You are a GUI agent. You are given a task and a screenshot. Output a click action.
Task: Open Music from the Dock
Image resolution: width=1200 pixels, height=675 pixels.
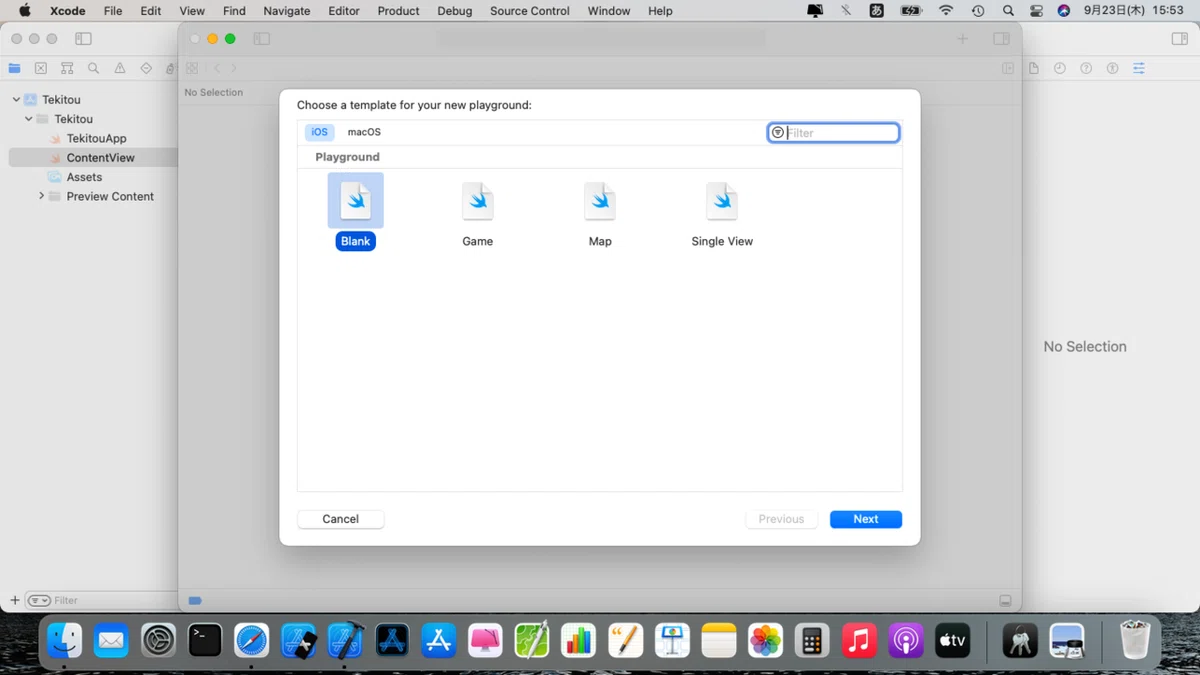coord(859,640)
